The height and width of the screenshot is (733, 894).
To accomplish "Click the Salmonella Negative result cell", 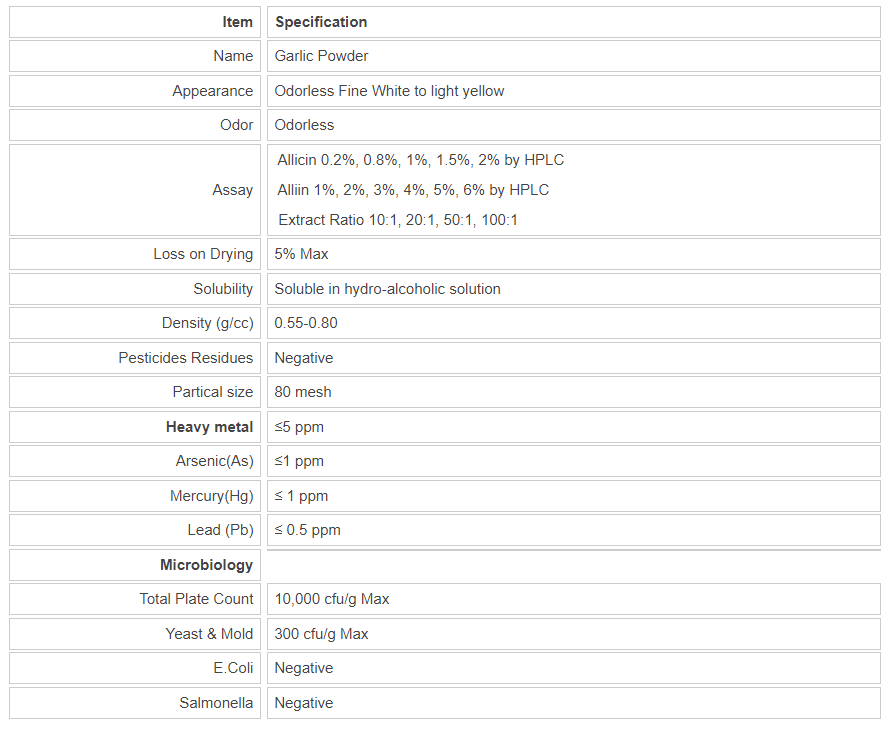I will point(304,703).
